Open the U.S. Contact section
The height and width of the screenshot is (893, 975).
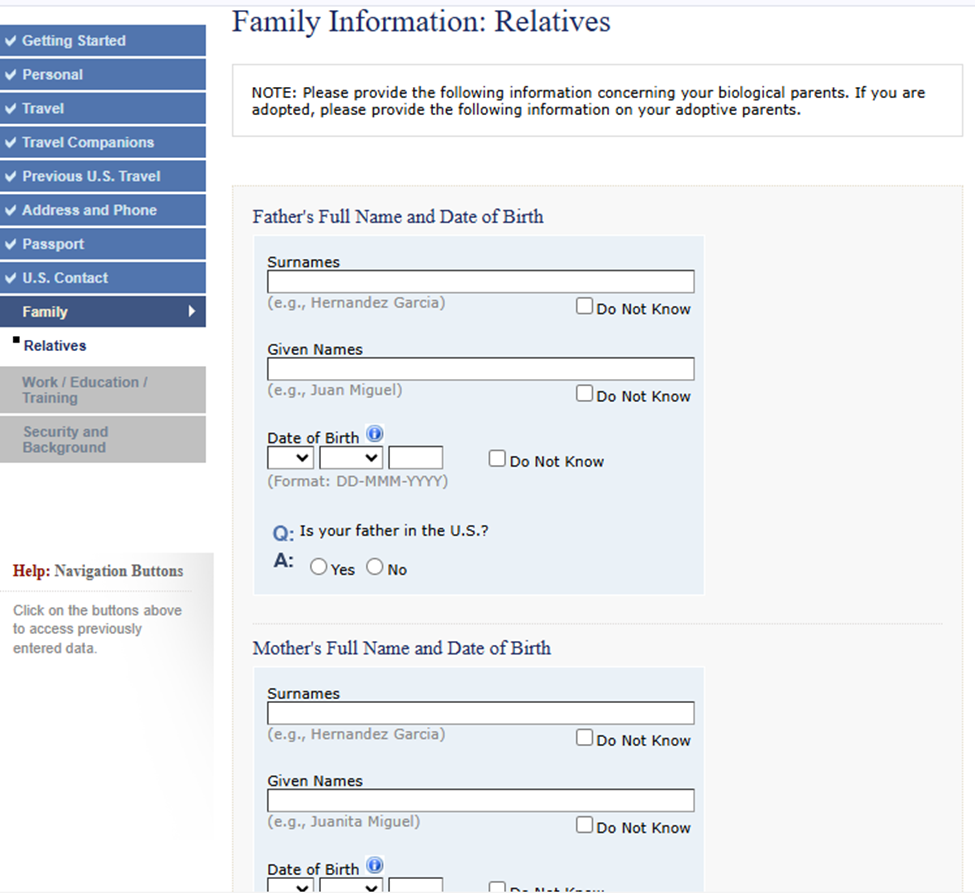[x=65, y=278]
